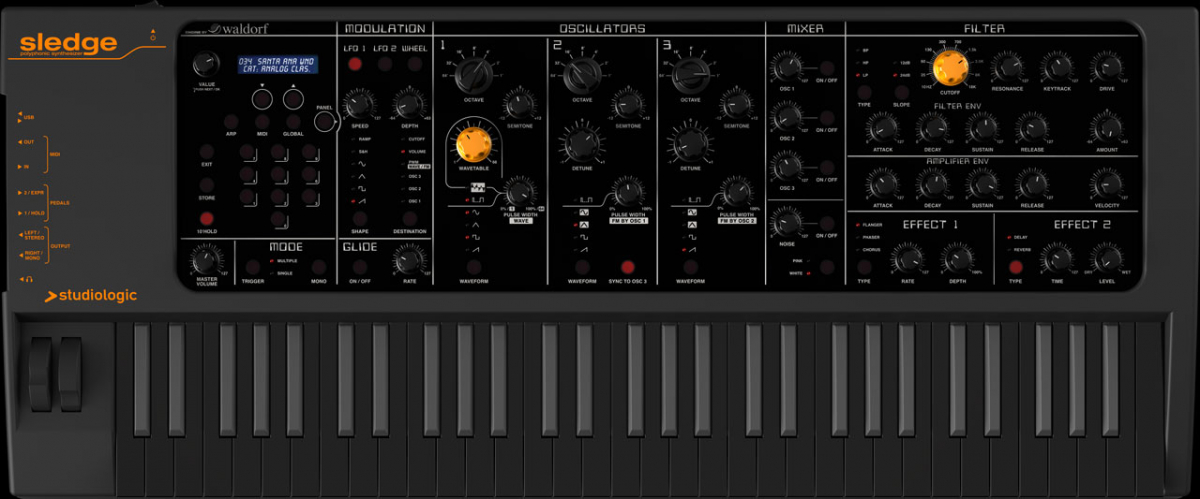
Task: Click Oscillator 2 DETUNE knob
Action: [x=581, y=144]
